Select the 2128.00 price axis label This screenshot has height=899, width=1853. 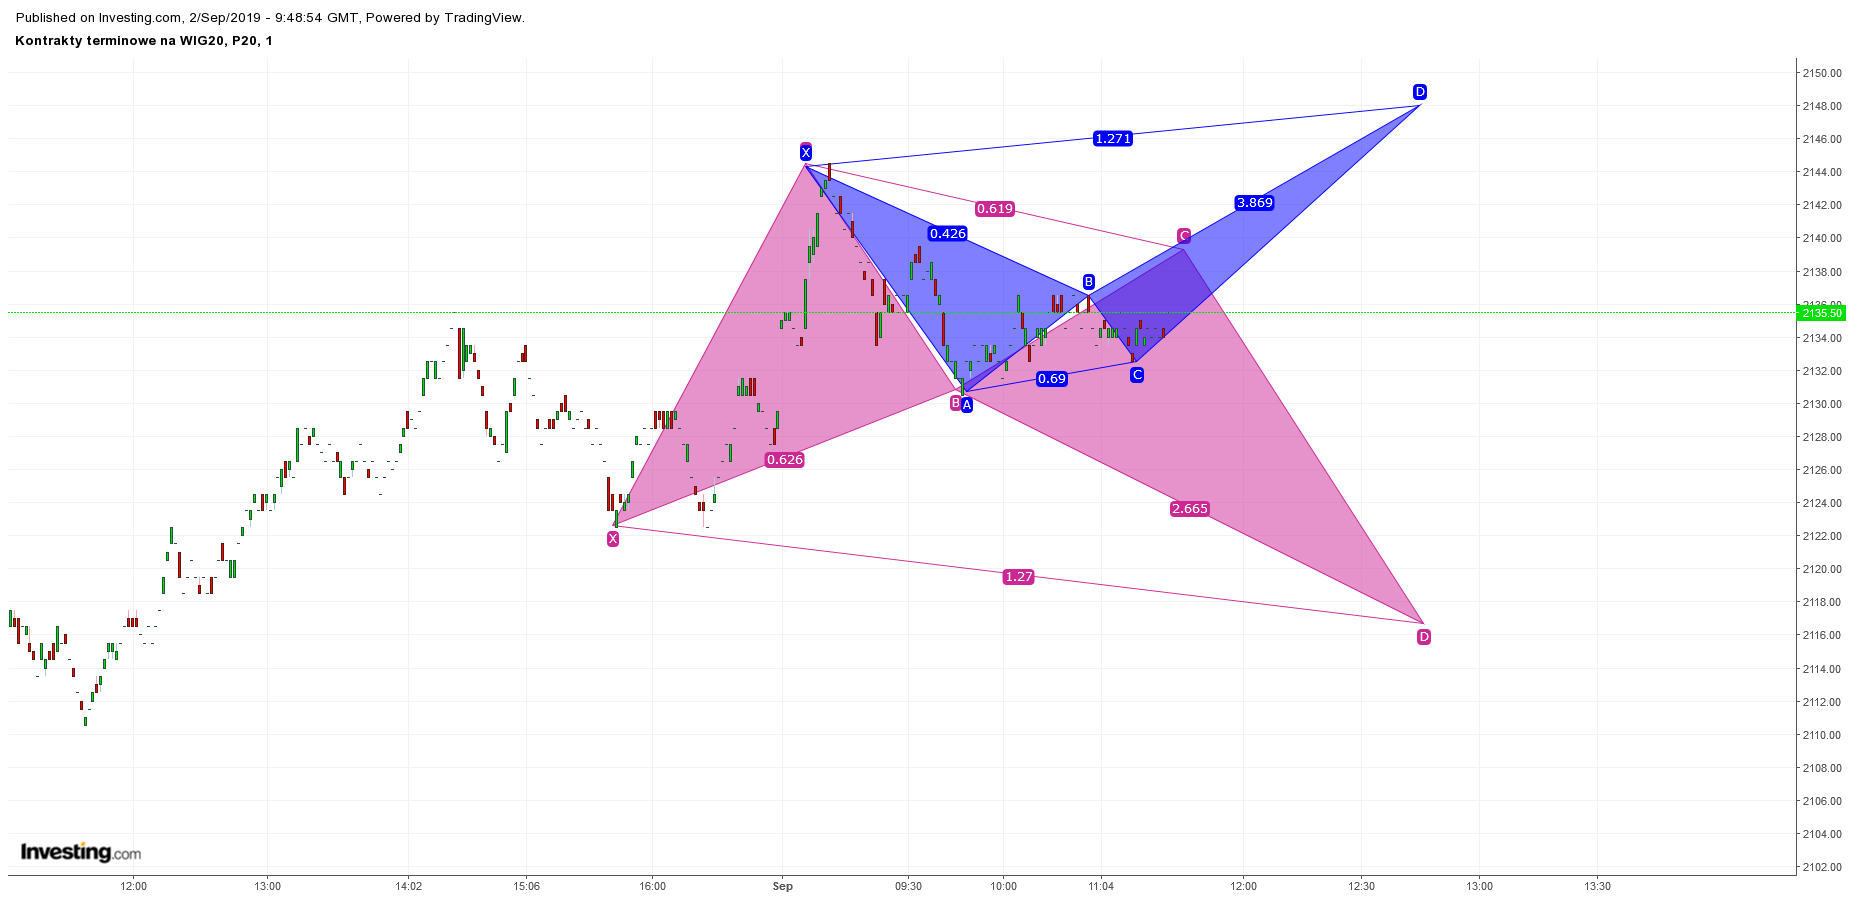pyautogui.click(x=1822, y=437)
